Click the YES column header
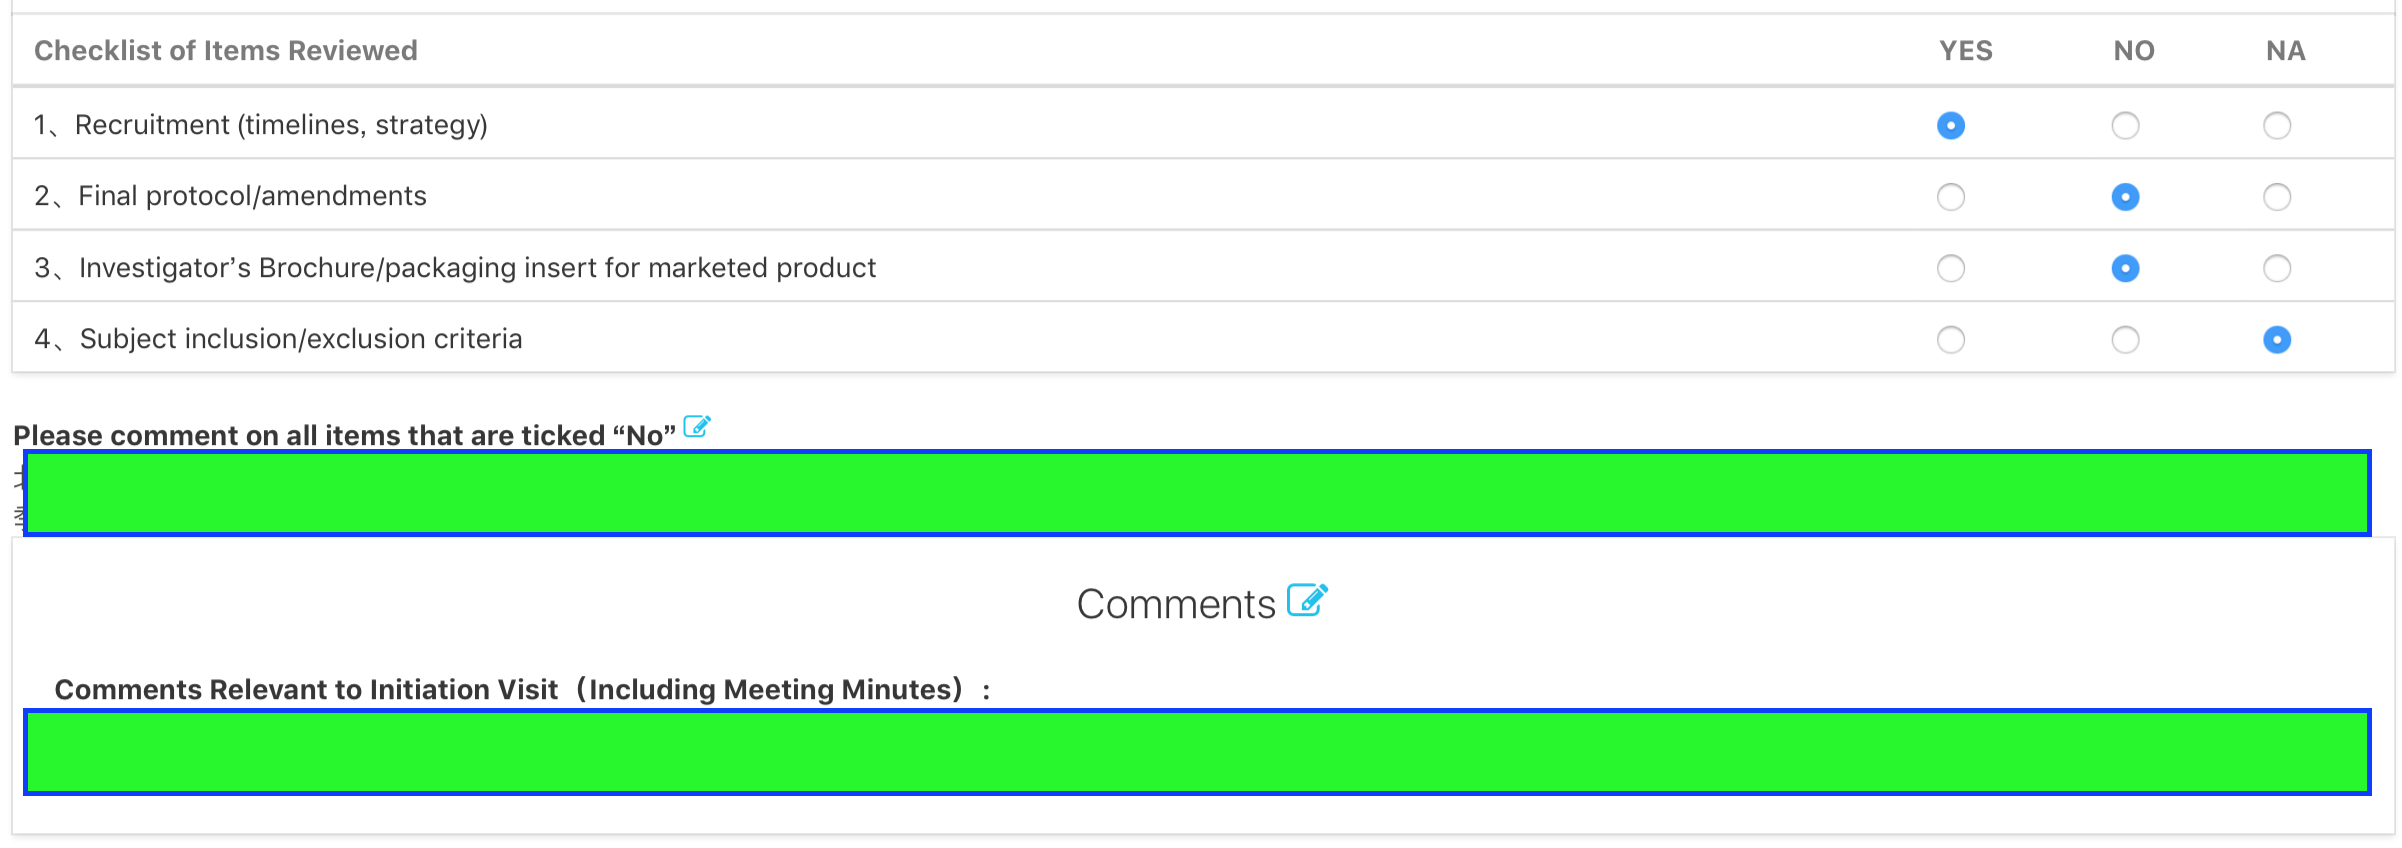2402x848 pixels. point(1965,51)
